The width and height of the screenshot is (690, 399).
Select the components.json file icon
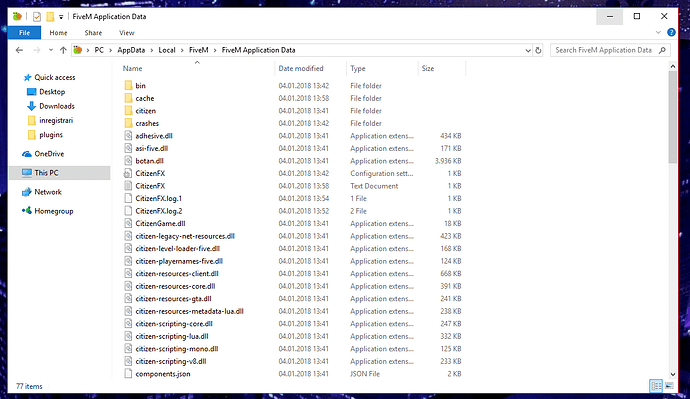coord(128,374)
